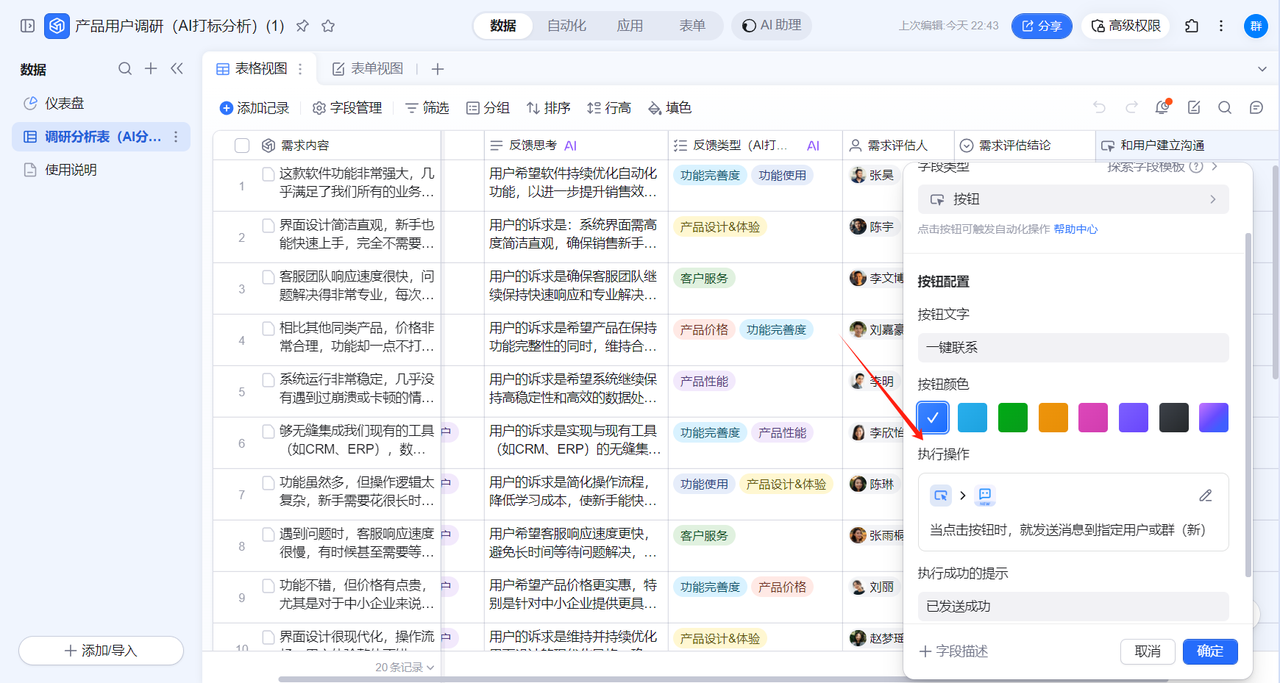Screen dimensions: 1280x683
Task: Open the 按钮 field type dropdown
Action: [1072, 199]
